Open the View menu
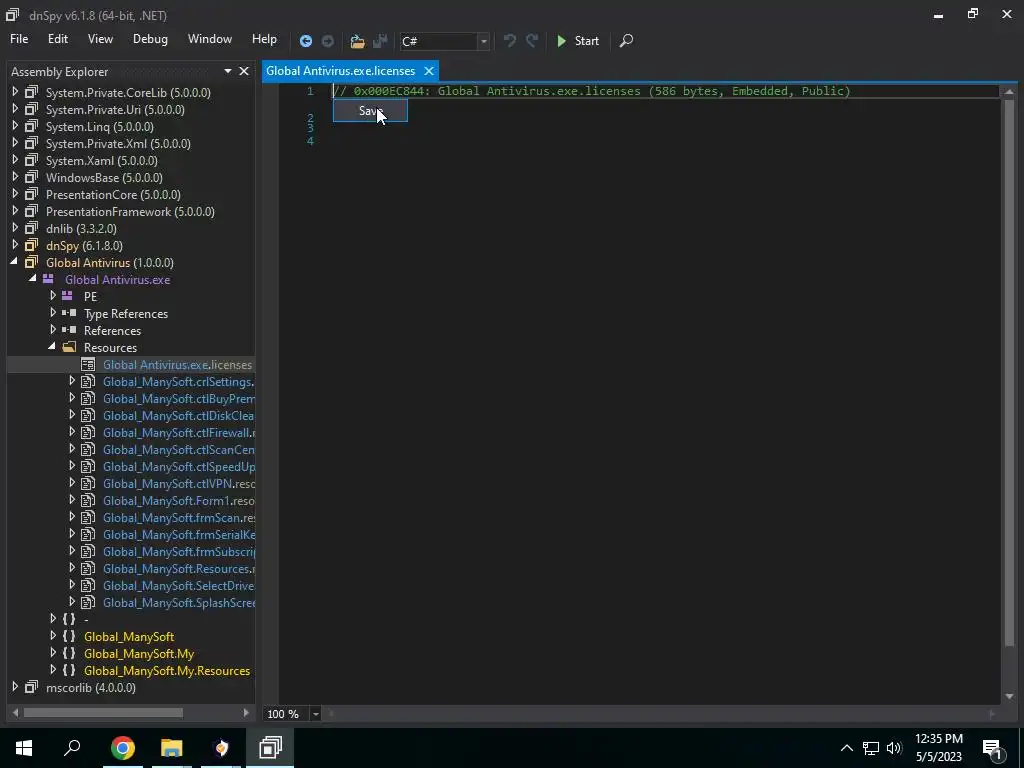 point(100,39)
